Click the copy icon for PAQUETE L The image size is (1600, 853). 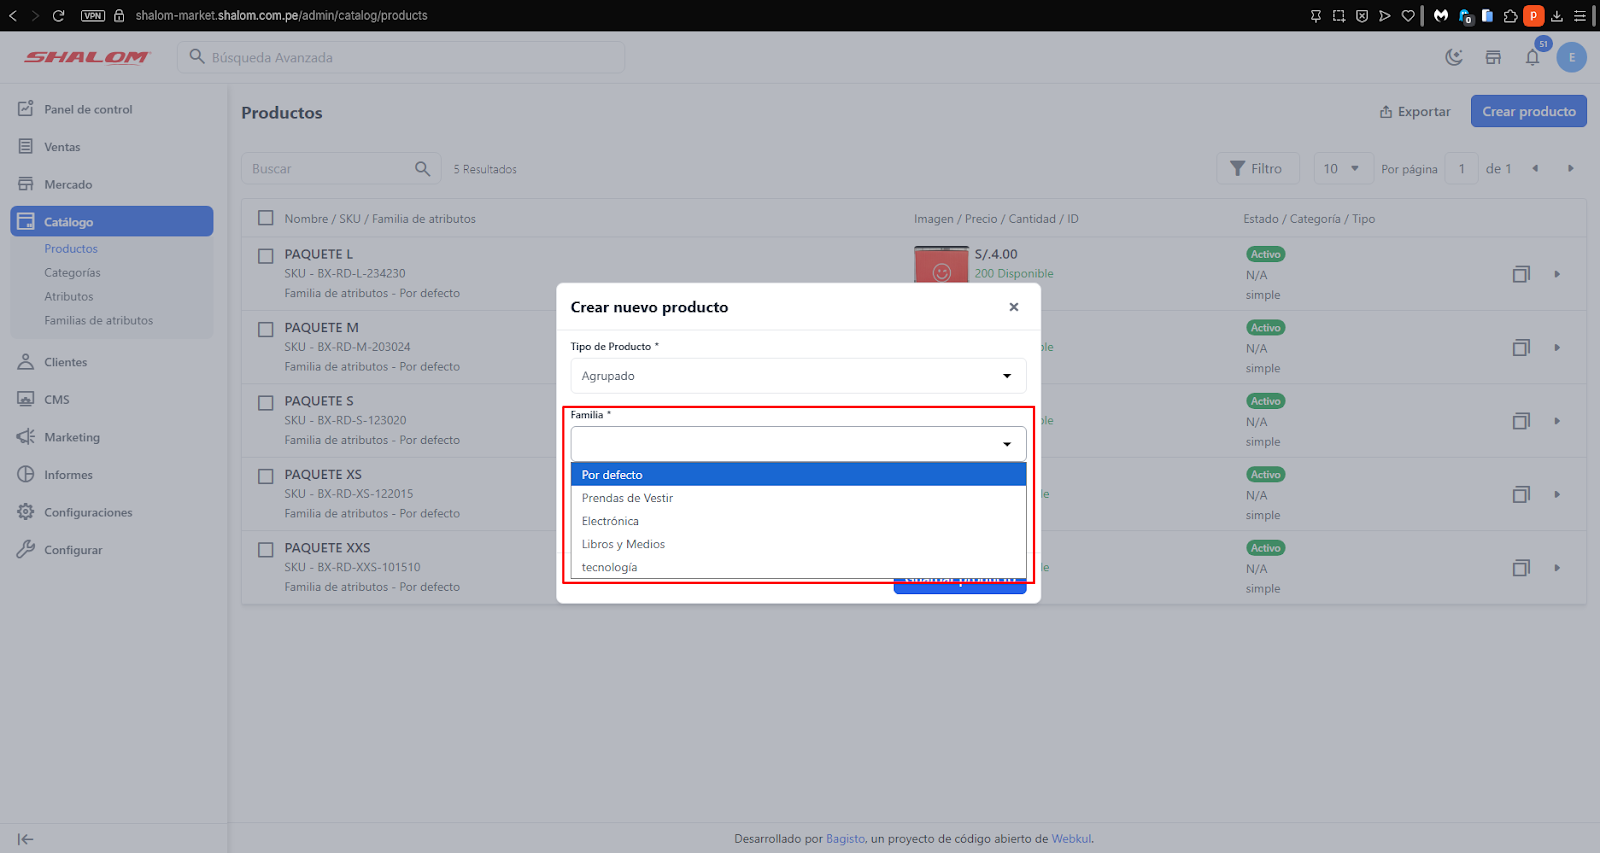click(1521, 274)
